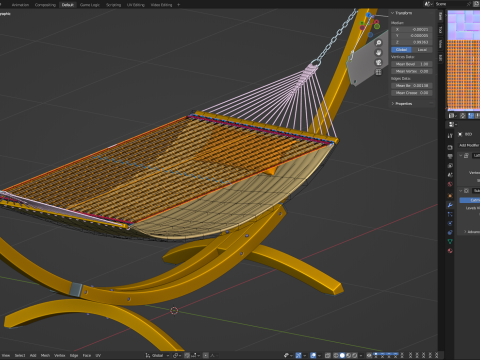
Task: Switch to the Animation workspace tab
Action: coord(20,5)
